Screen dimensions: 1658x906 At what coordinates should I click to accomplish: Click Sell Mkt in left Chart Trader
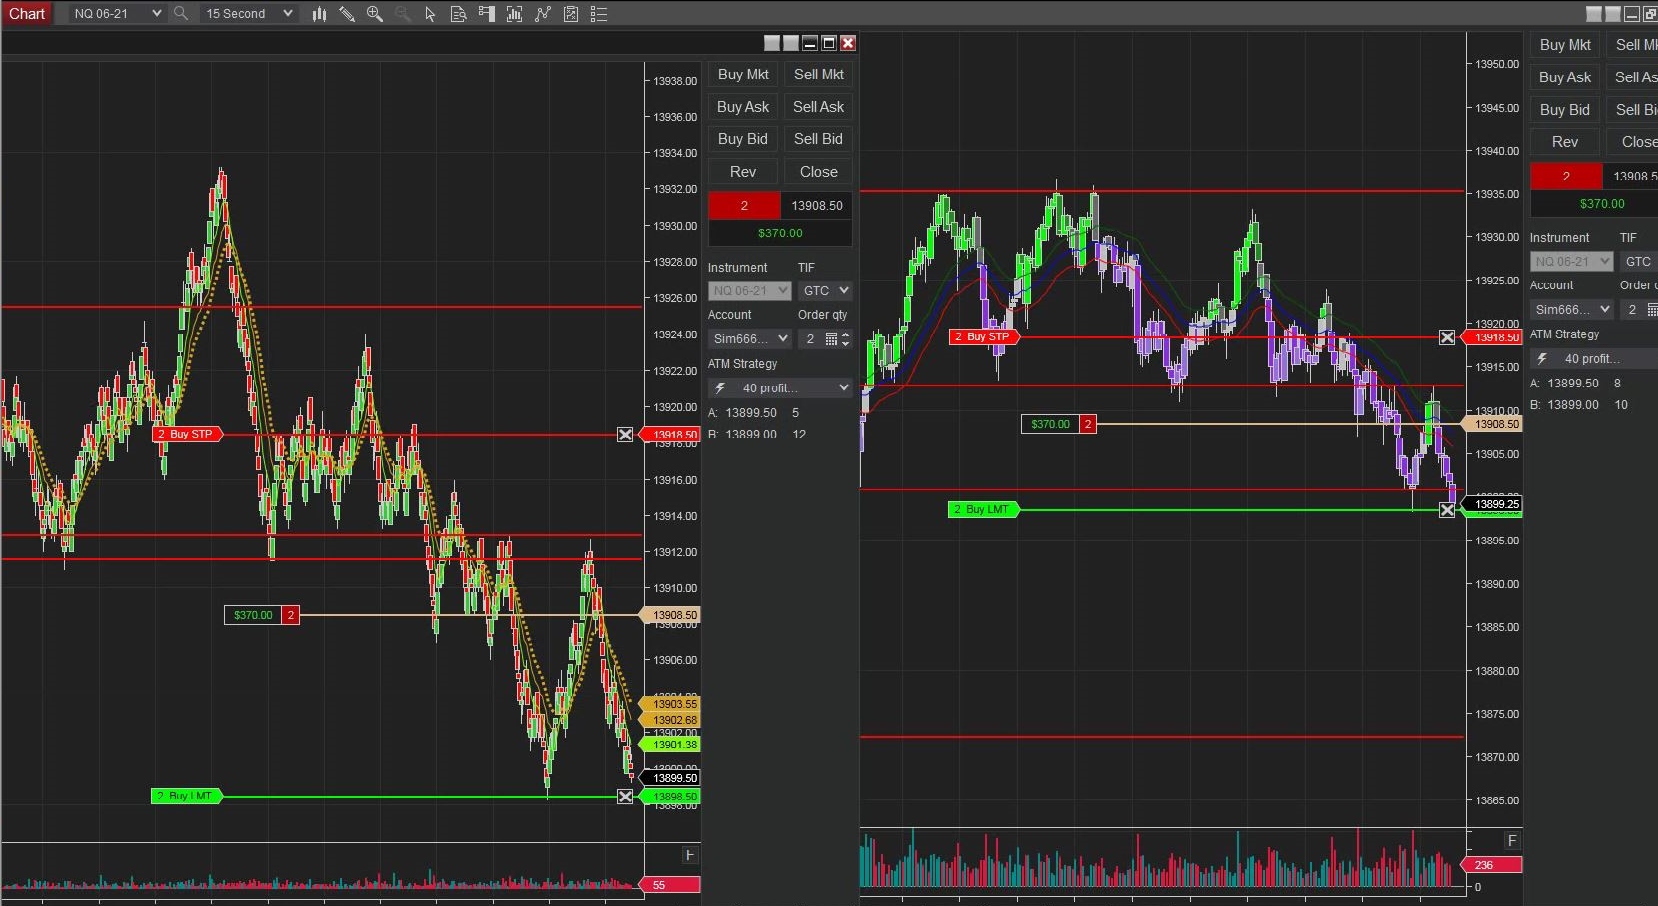(818, 75)
